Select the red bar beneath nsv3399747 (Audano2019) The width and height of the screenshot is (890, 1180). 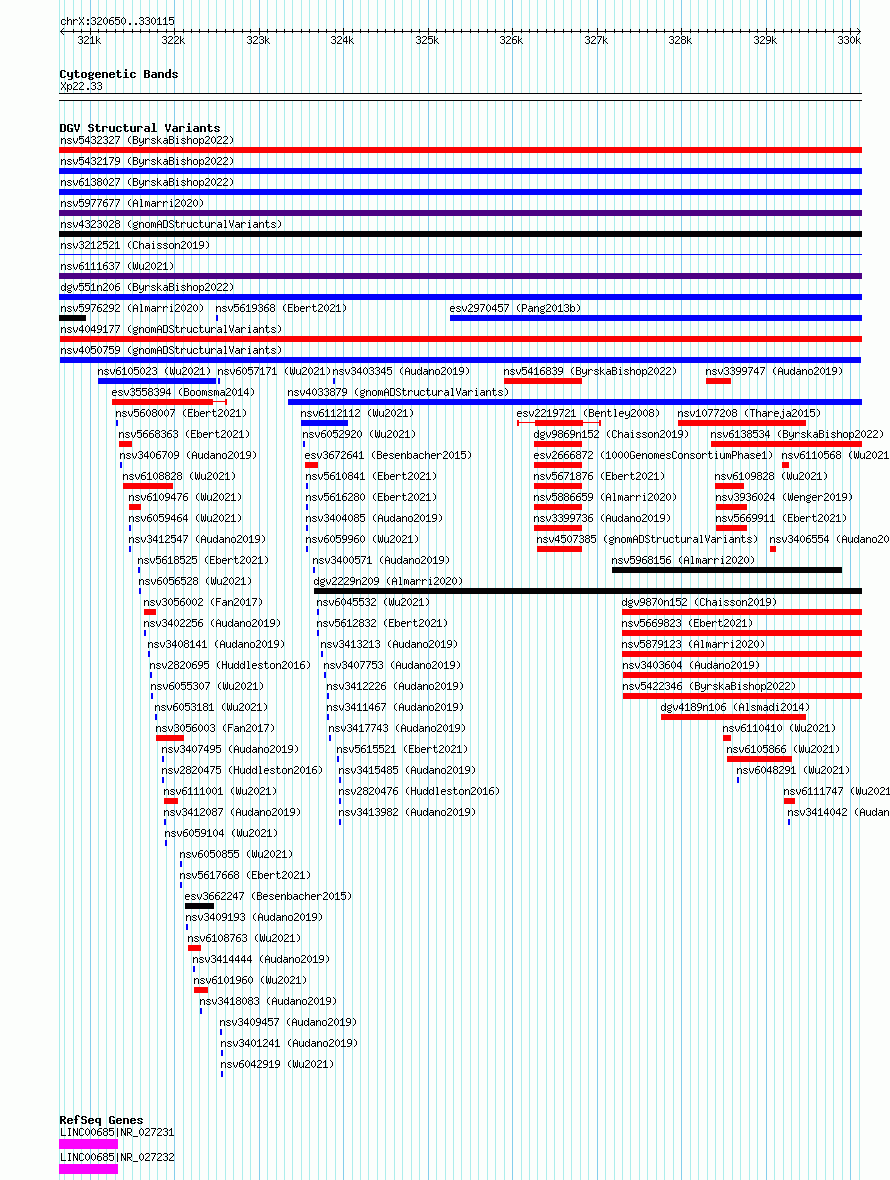(718, 382)
